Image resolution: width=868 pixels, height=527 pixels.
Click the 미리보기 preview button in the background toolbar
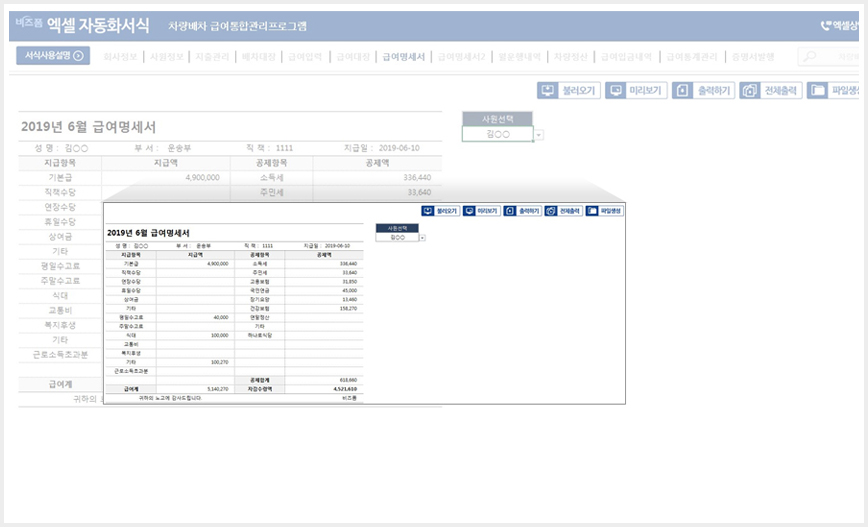[636, 90]
